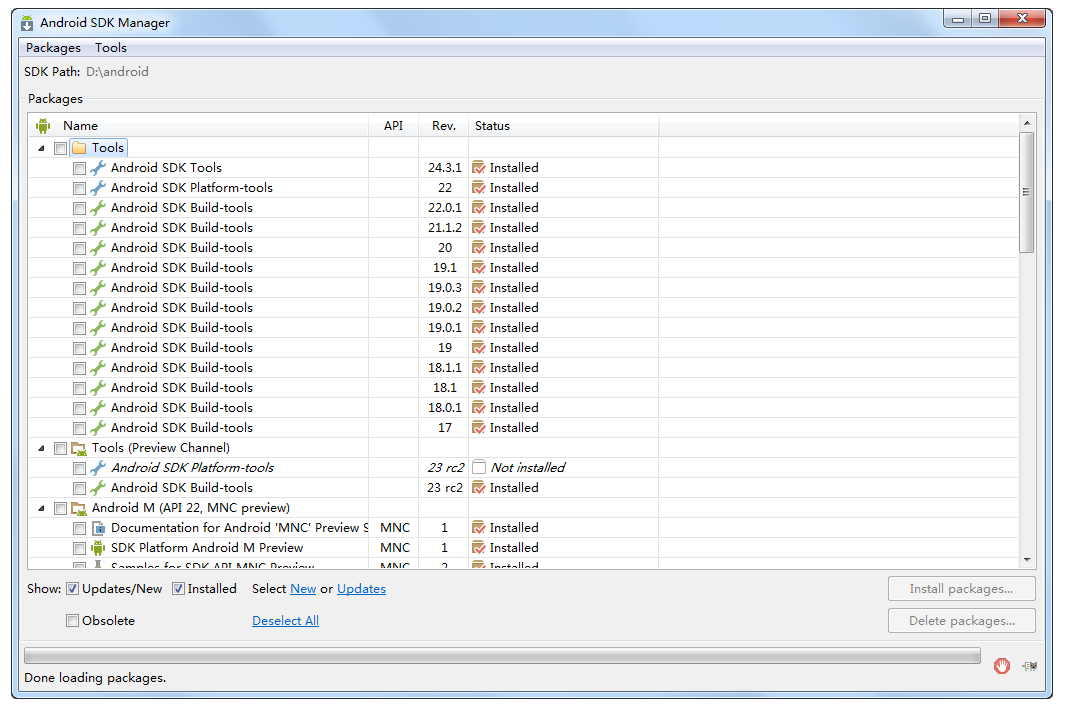Click the wrench icon for Build-tools 23 rc2
This screenshot has height=710, width=1066.
point(98,488)
